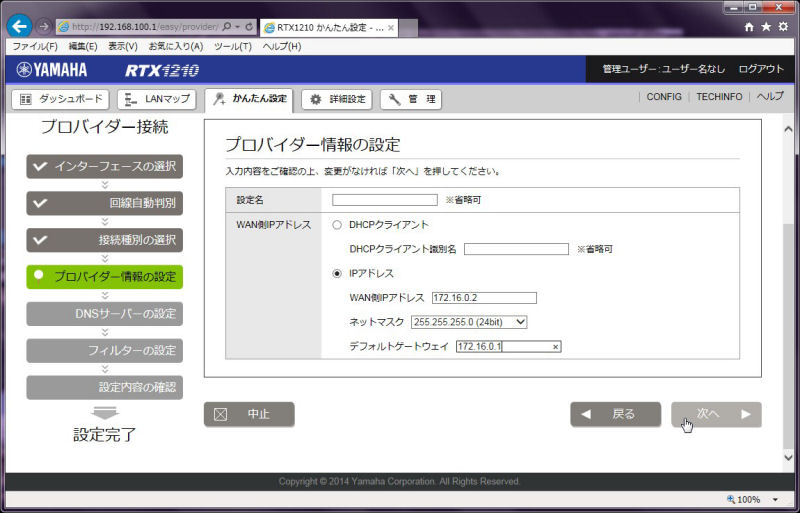Click the zoom magnifier icon in status bar
This screenshot has width=800, height=513.
[x=731, y=499]
